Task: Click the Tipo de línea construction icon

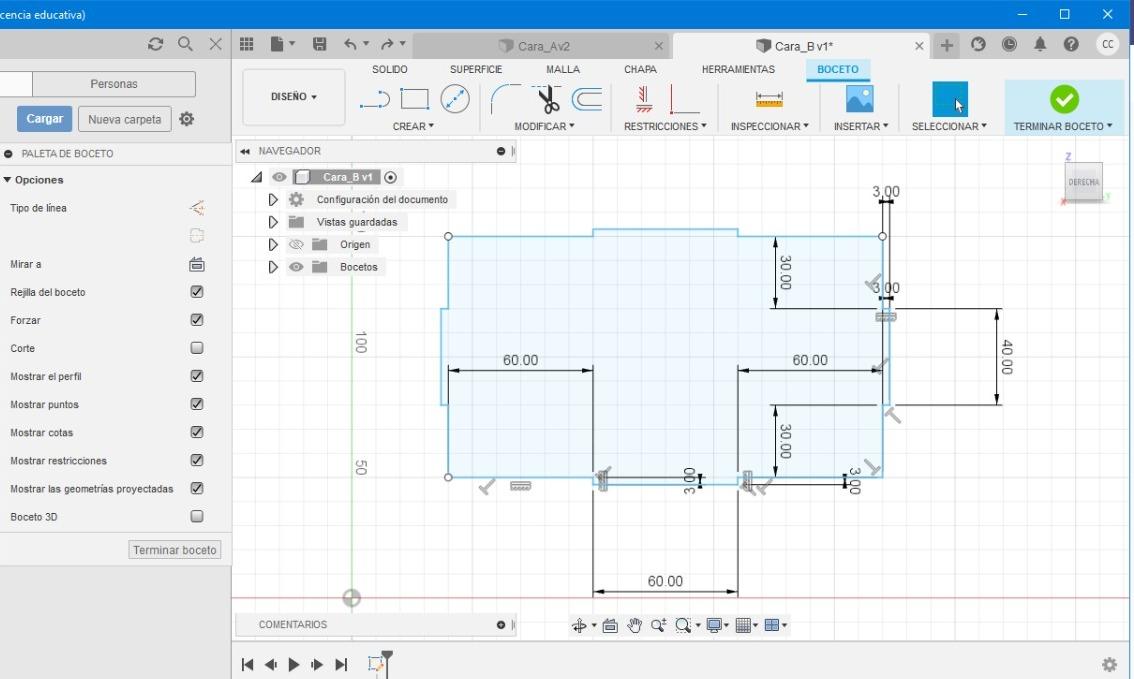Action: [x=197, y=208]
